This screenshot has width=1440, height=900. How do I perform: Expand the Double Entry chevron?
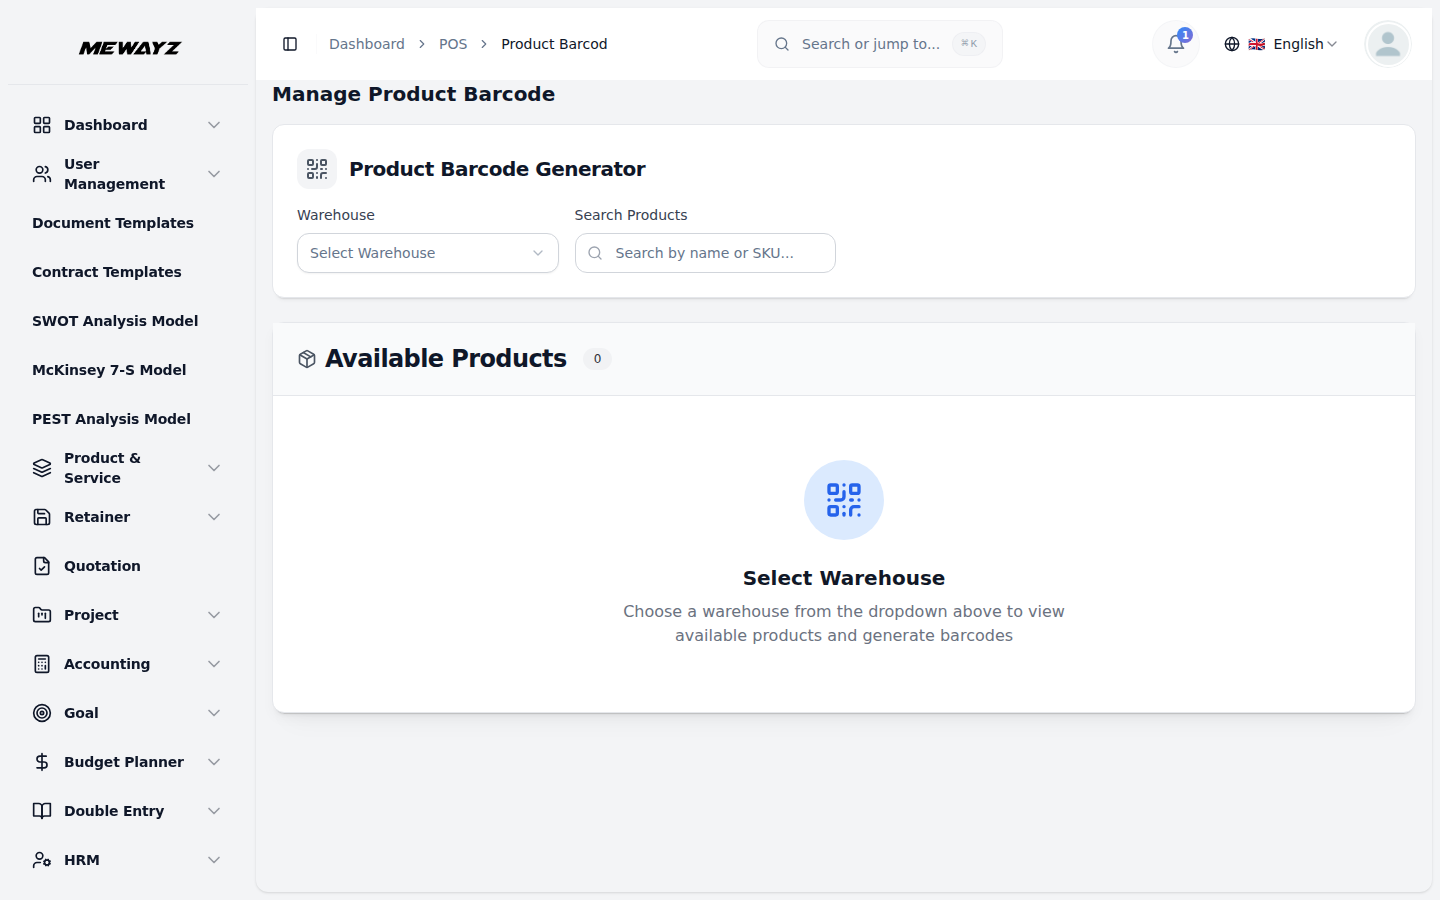click(214, 811)
